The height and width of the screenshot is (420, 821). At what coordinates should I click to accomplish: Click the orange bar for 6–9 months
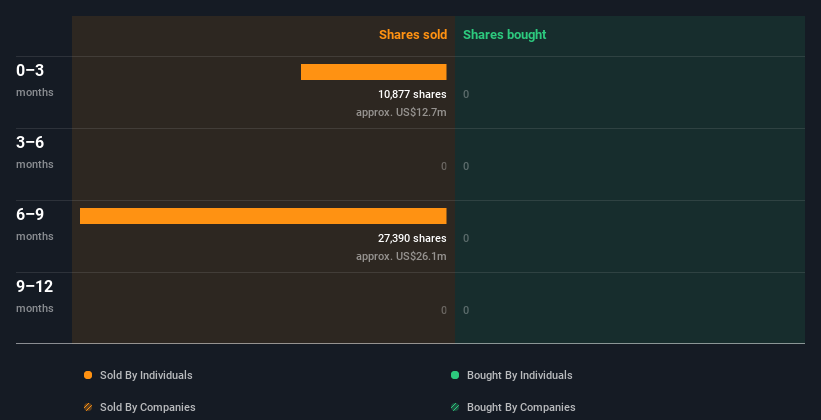click(x=263, y=216)
